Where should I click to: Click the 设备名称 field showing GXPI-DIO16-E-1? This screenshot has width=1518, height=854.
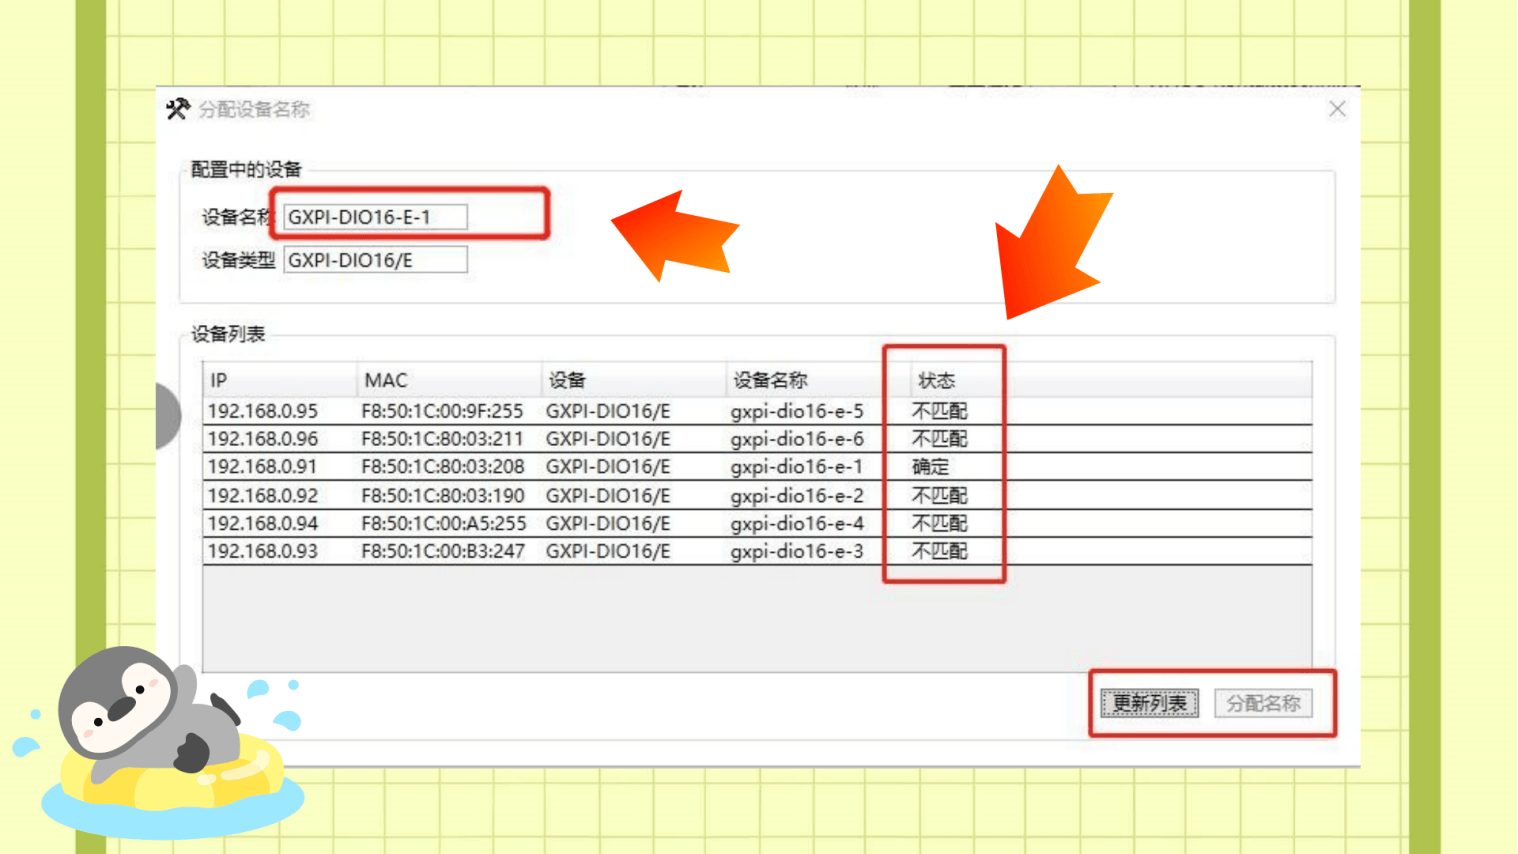(375, 217)
